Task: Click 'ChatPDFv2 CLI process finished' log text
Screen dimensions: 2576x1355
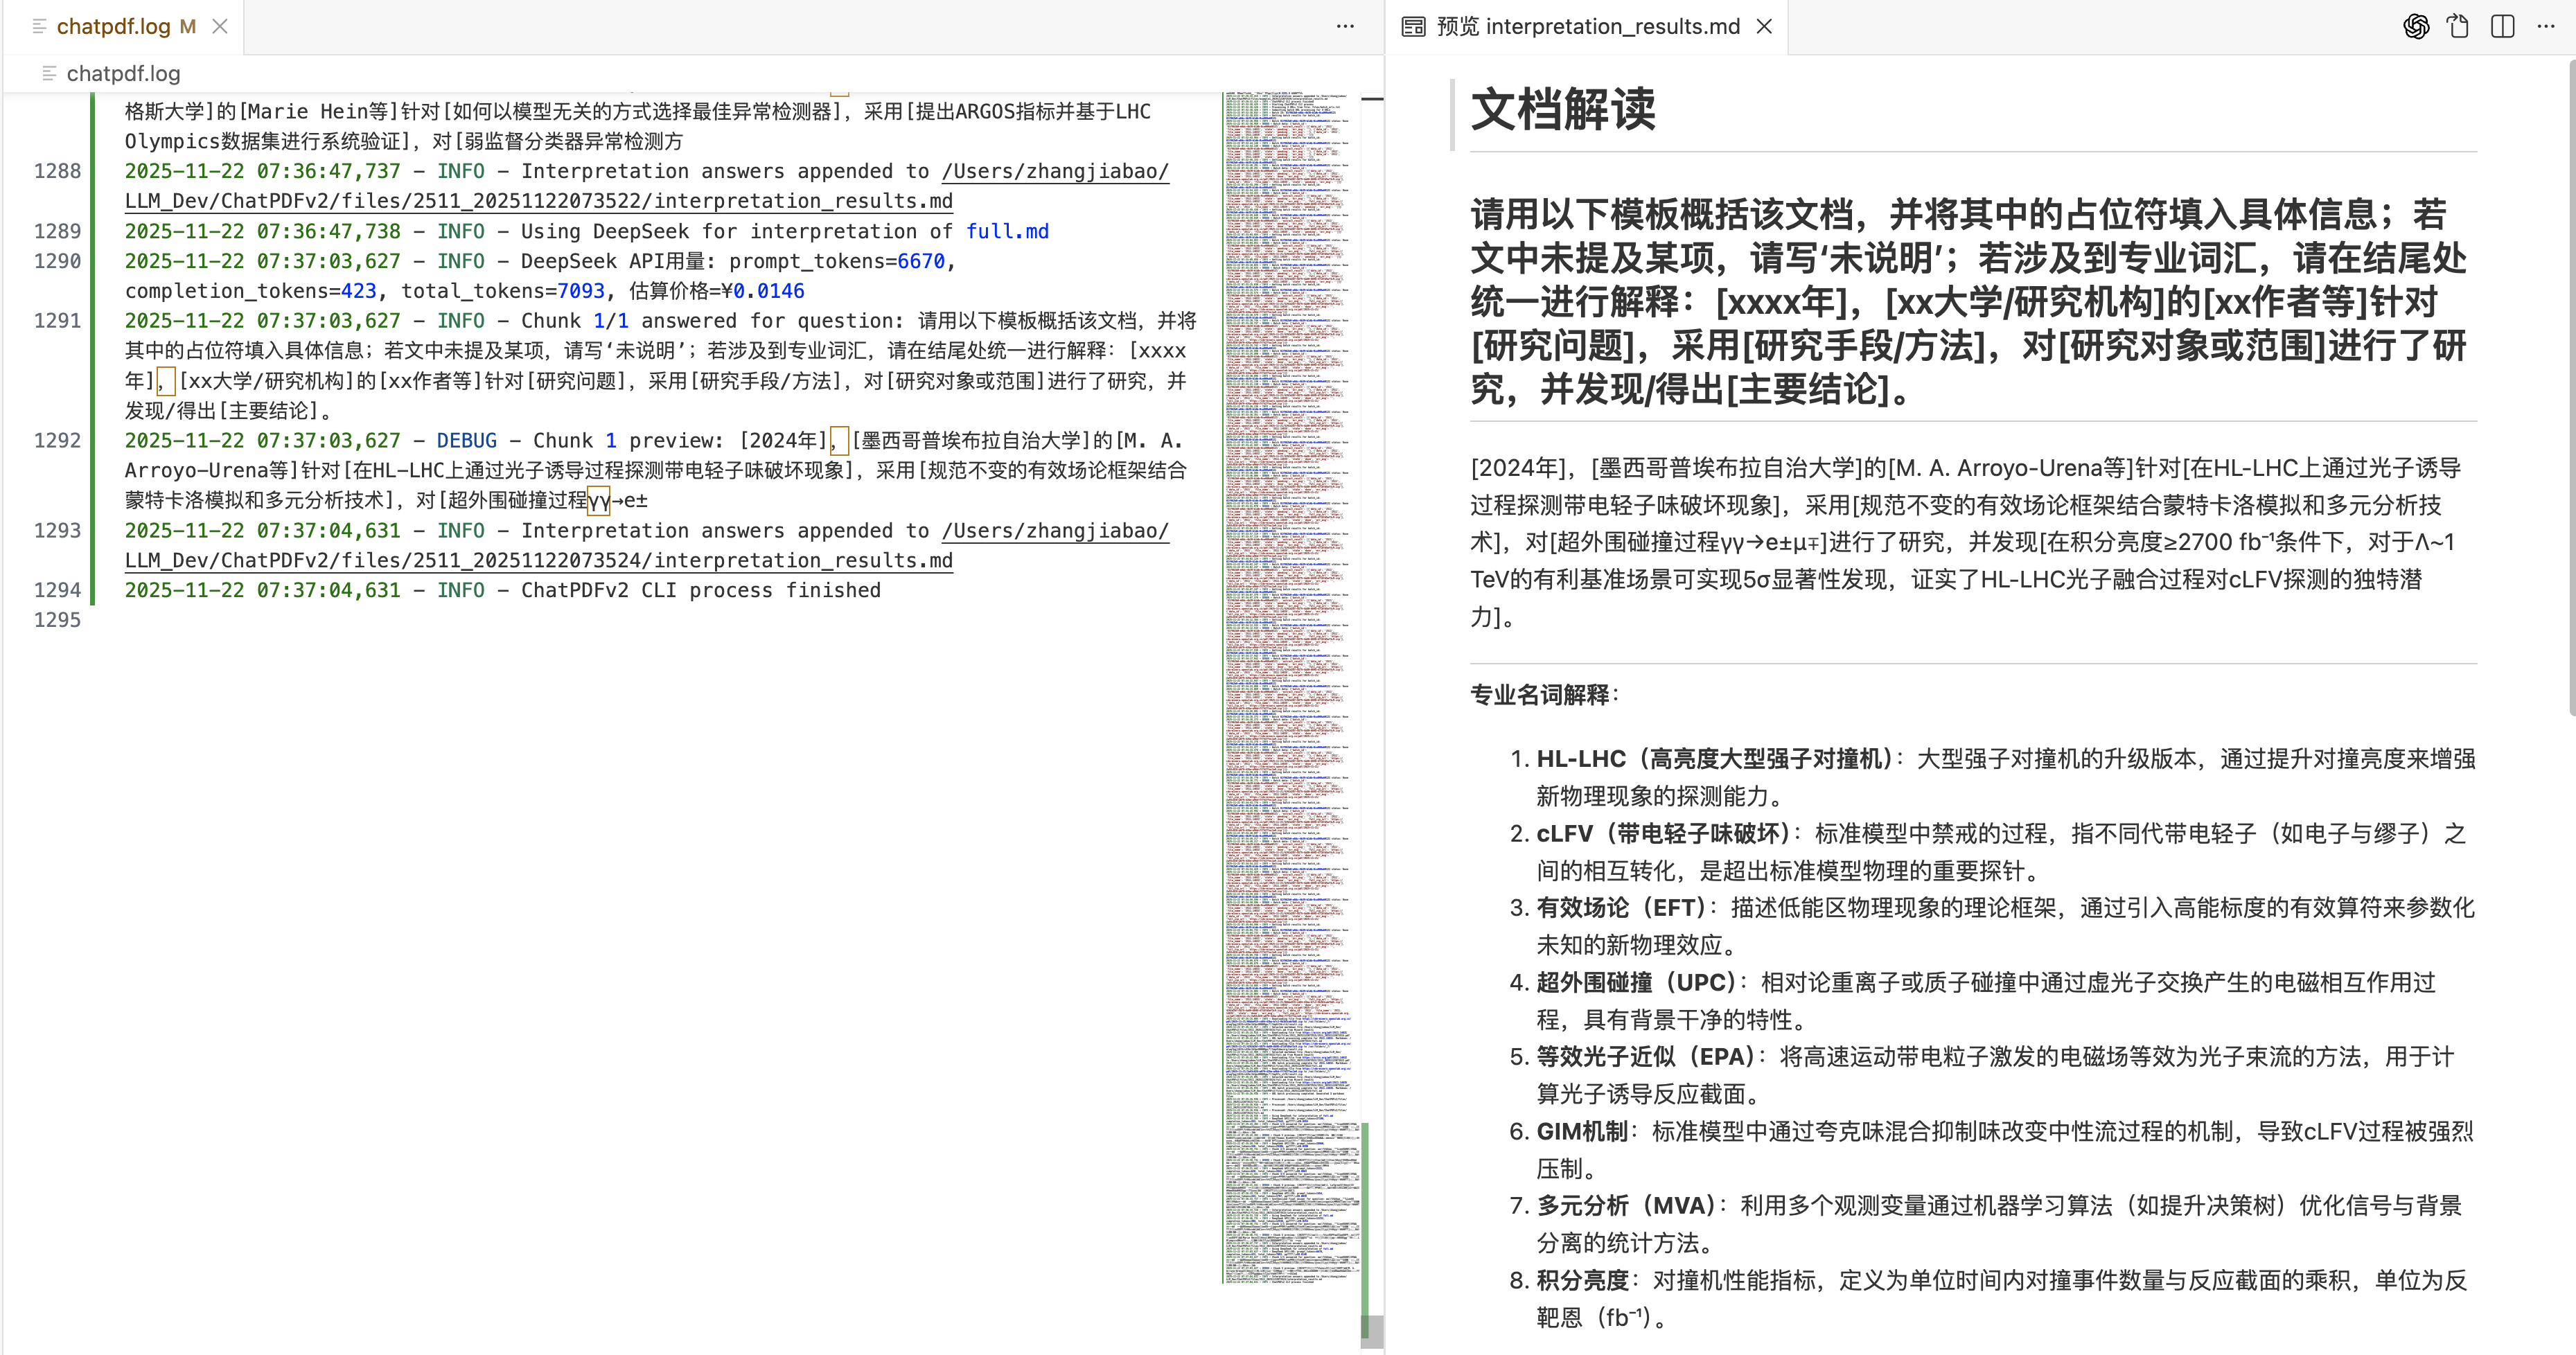Action: (x=700, y=591)
